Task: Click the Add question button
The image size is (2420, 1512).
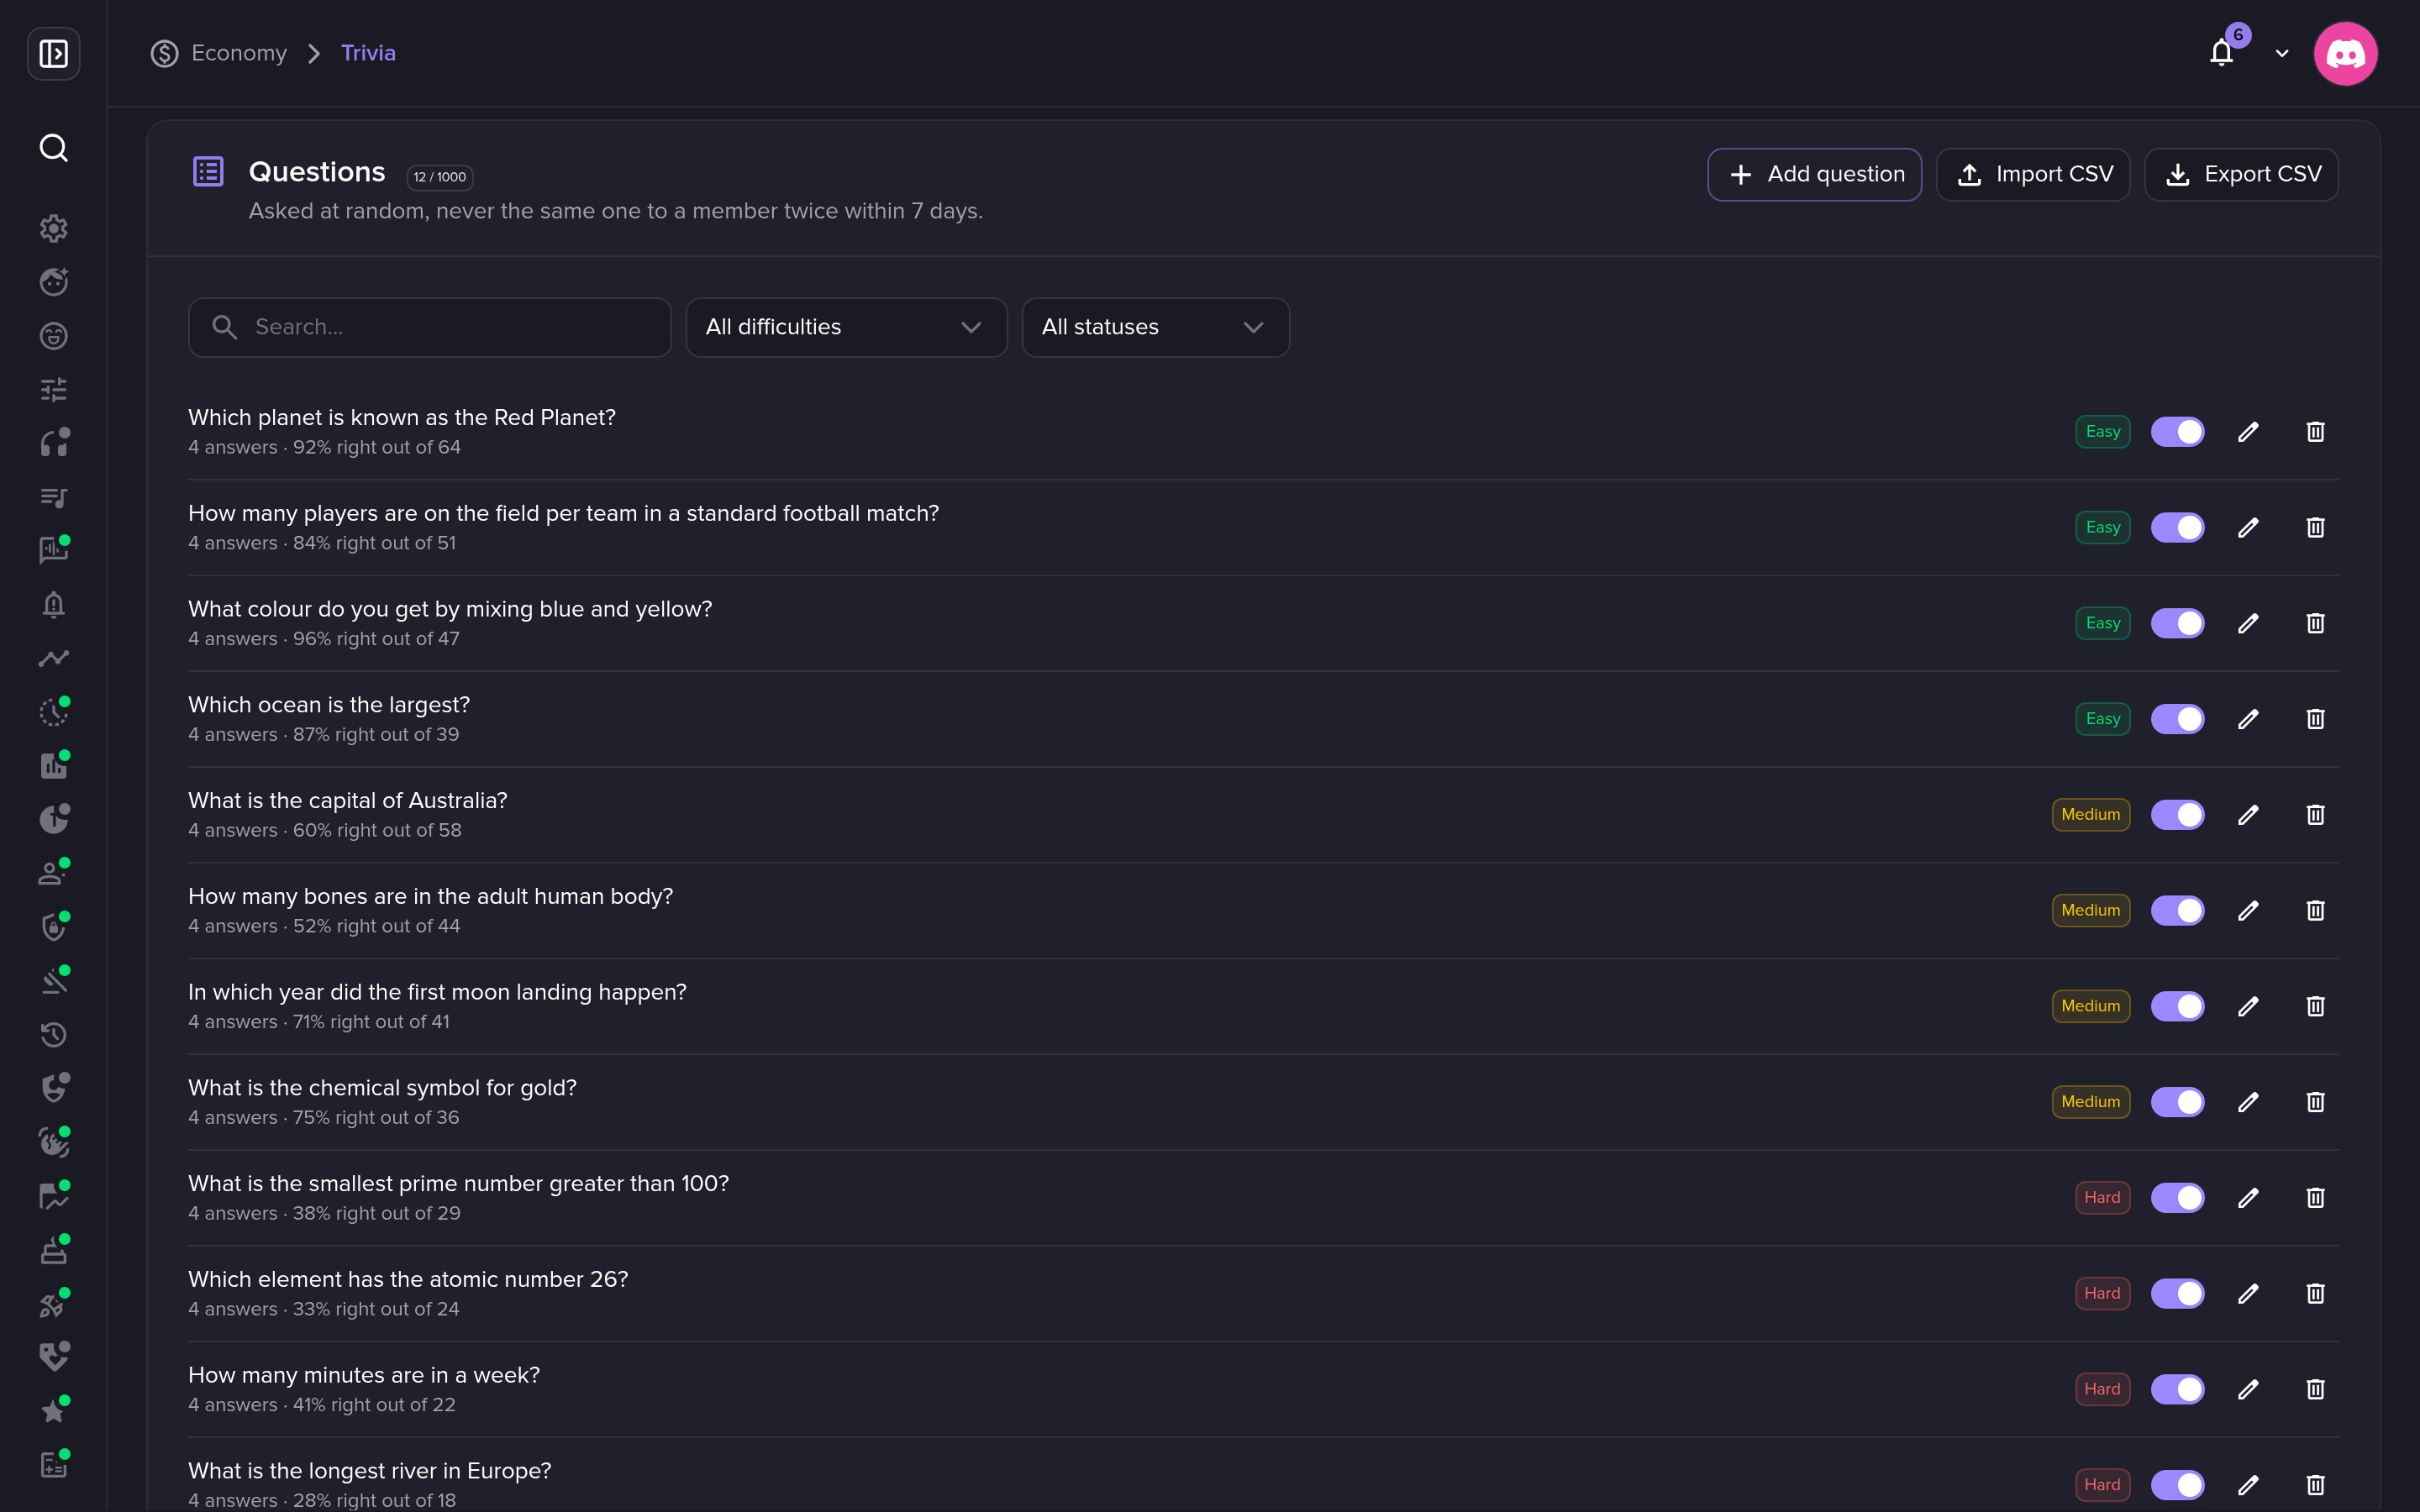Action: point(1814,175)
